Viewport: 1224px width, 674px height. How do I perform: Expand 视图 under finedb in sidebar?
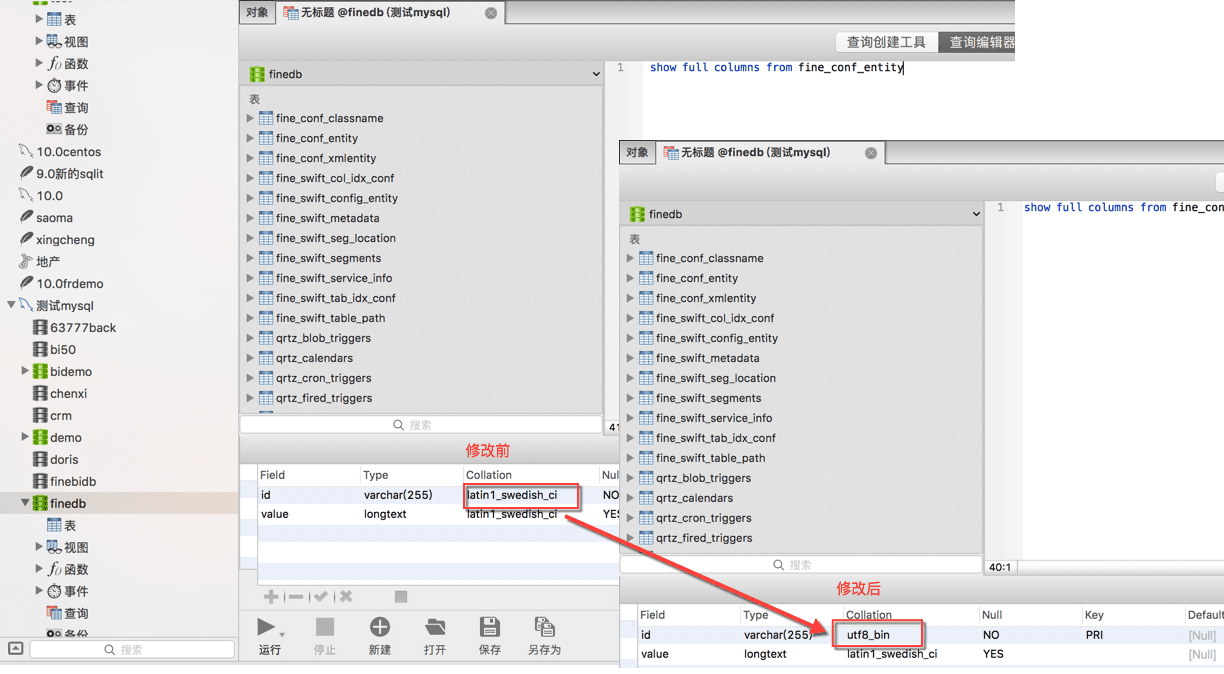39,548
